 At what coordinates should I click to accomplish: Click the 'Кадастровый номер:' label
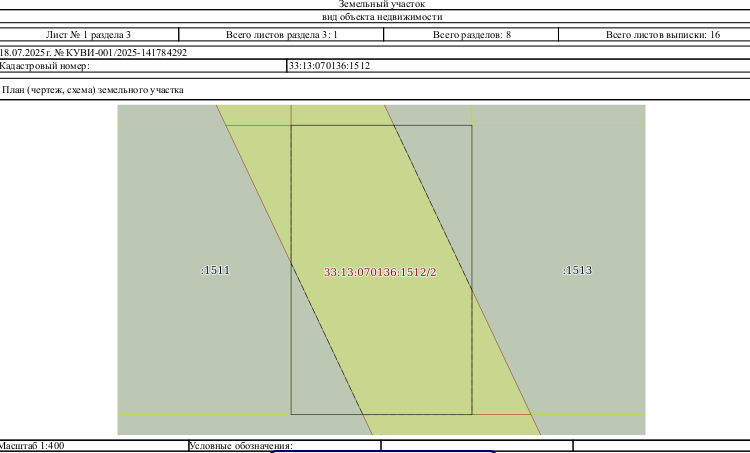(44, 66)
